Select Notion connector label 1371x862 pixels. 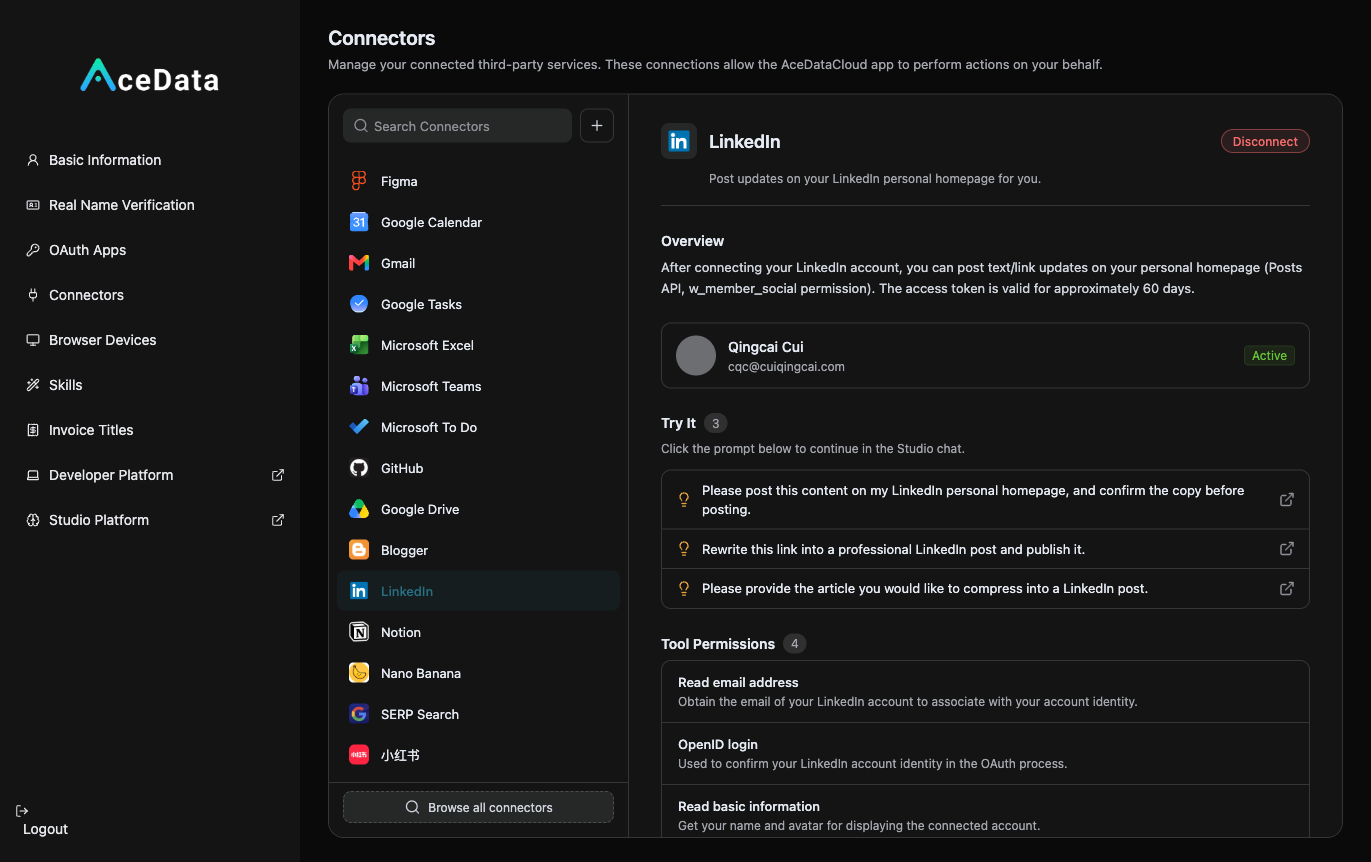[x=401, y=632]
